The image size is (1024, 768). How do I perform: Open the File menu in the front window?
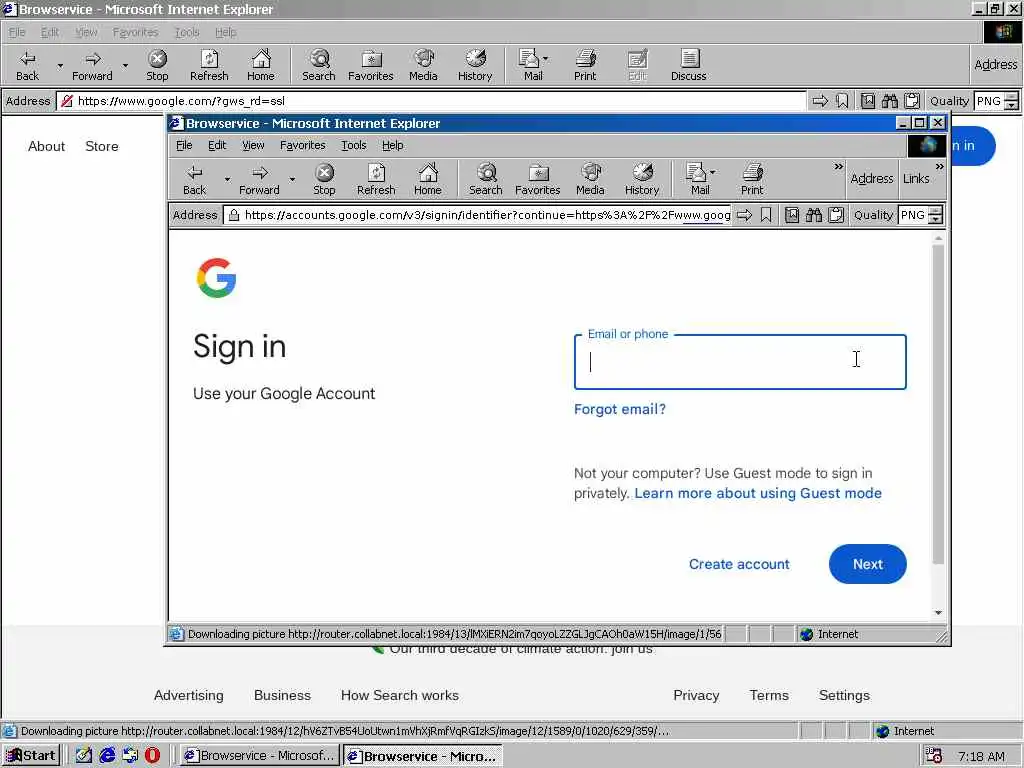(x=184, y=145)
